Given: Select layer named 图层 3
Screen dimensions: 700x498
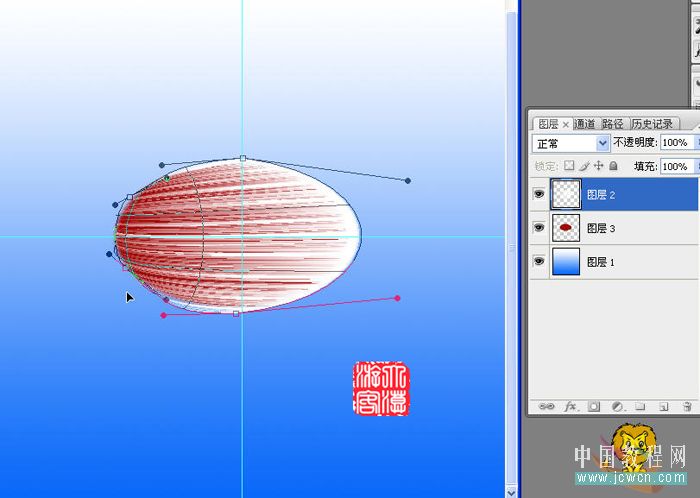Looking at the screenshot, I should (x=601, y=228).
